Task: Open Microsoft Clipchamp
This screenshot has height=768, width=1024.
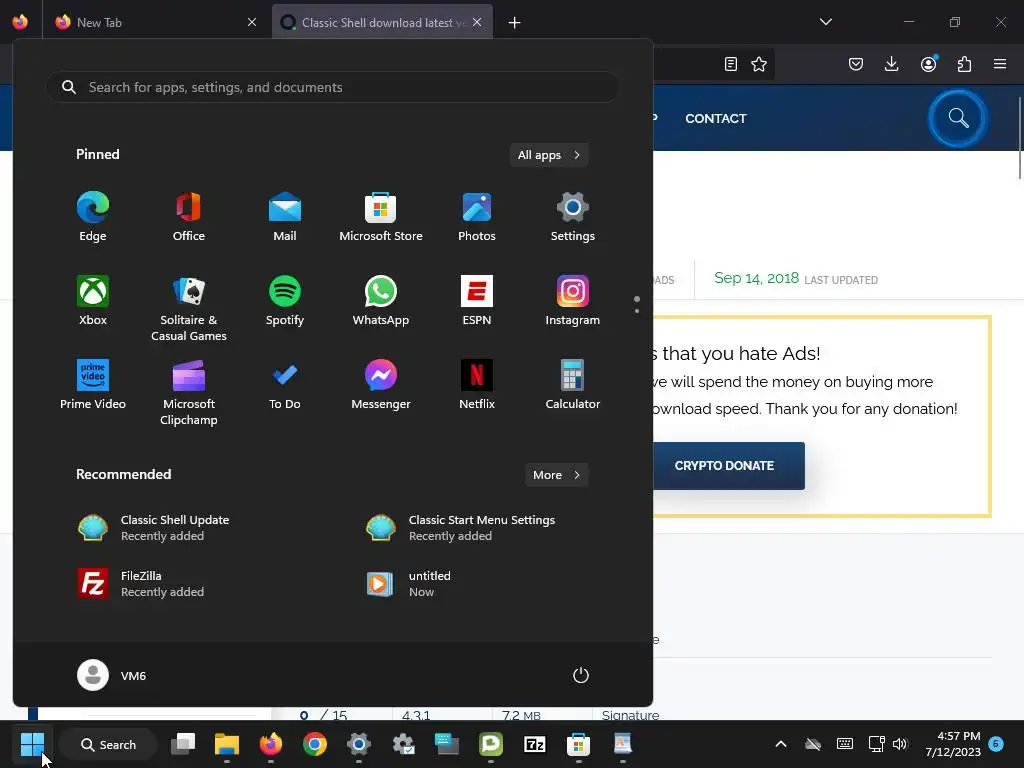Action: (189, 392)
